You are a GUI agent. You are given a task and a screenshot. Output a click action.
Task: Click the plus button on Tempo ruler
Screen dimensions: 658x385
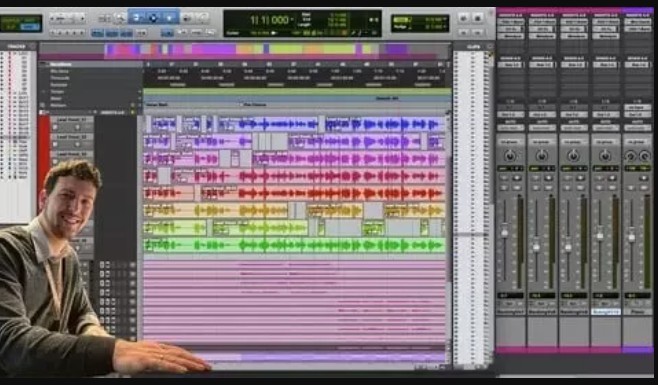click(x=139, y=92)
